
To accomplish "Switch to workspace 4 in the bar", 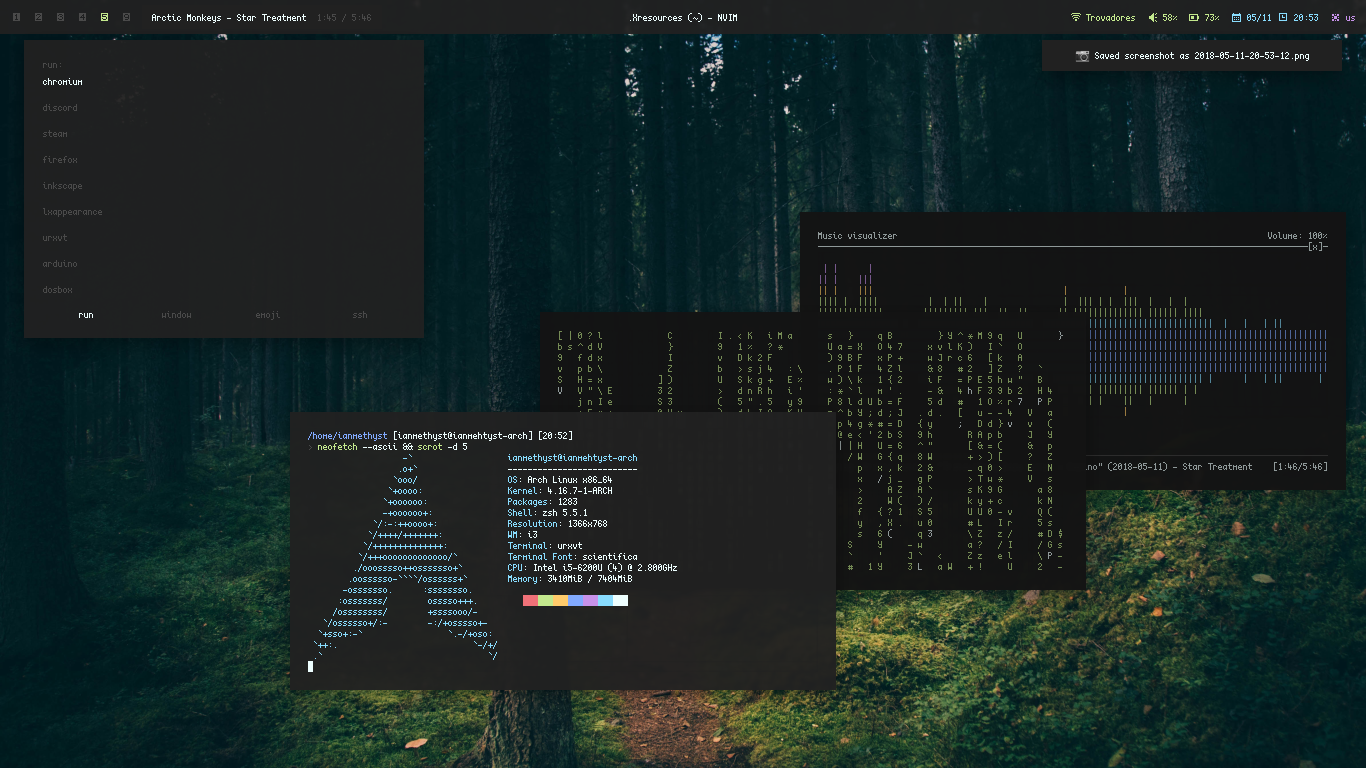I will 82,18.
